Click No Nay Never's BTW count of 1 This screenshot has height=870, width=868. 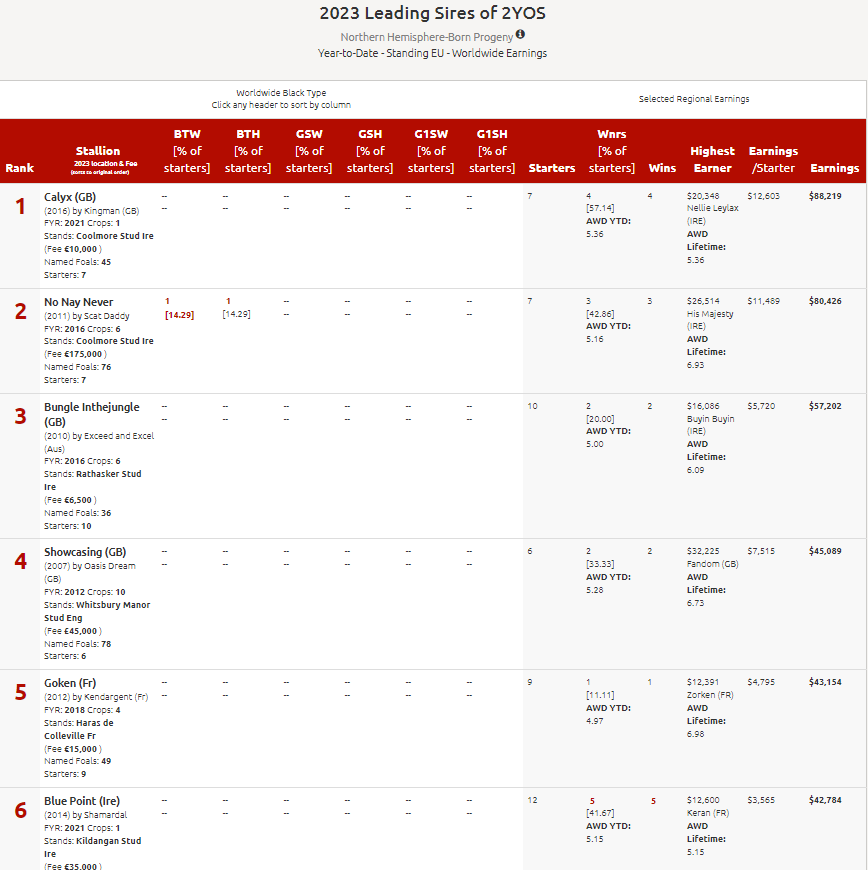click(x=167, y=301)
